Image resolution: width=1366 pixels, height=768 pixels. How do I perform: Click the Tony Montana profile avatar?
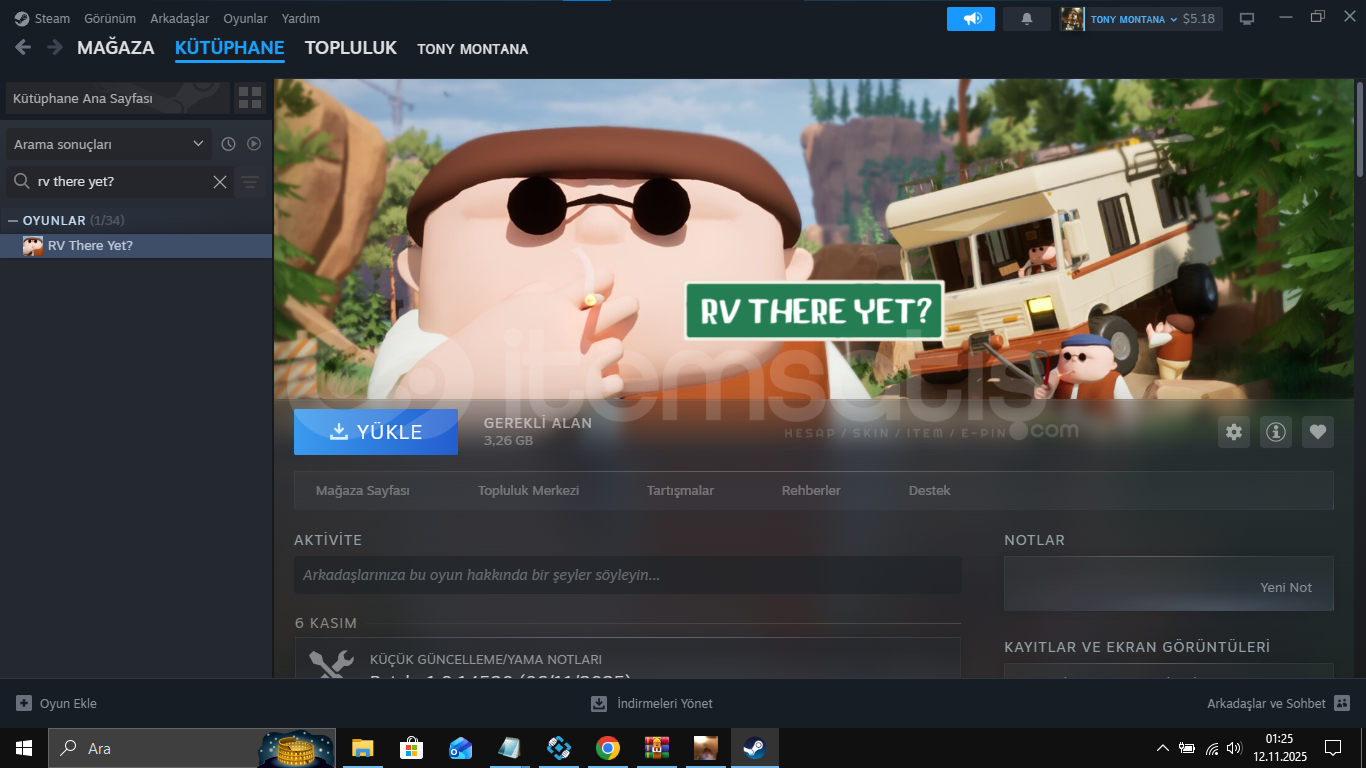point(1072,19)
